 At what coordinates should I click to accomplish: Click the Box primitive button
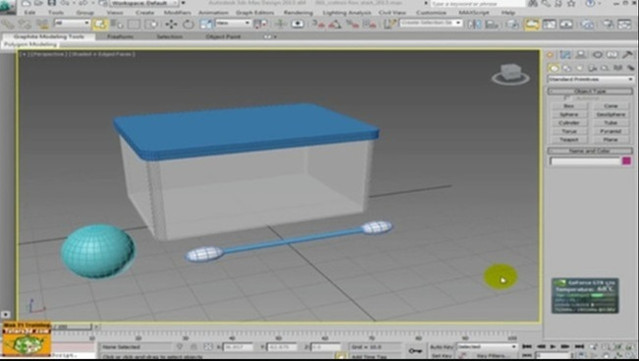click(x=569, y=106)
